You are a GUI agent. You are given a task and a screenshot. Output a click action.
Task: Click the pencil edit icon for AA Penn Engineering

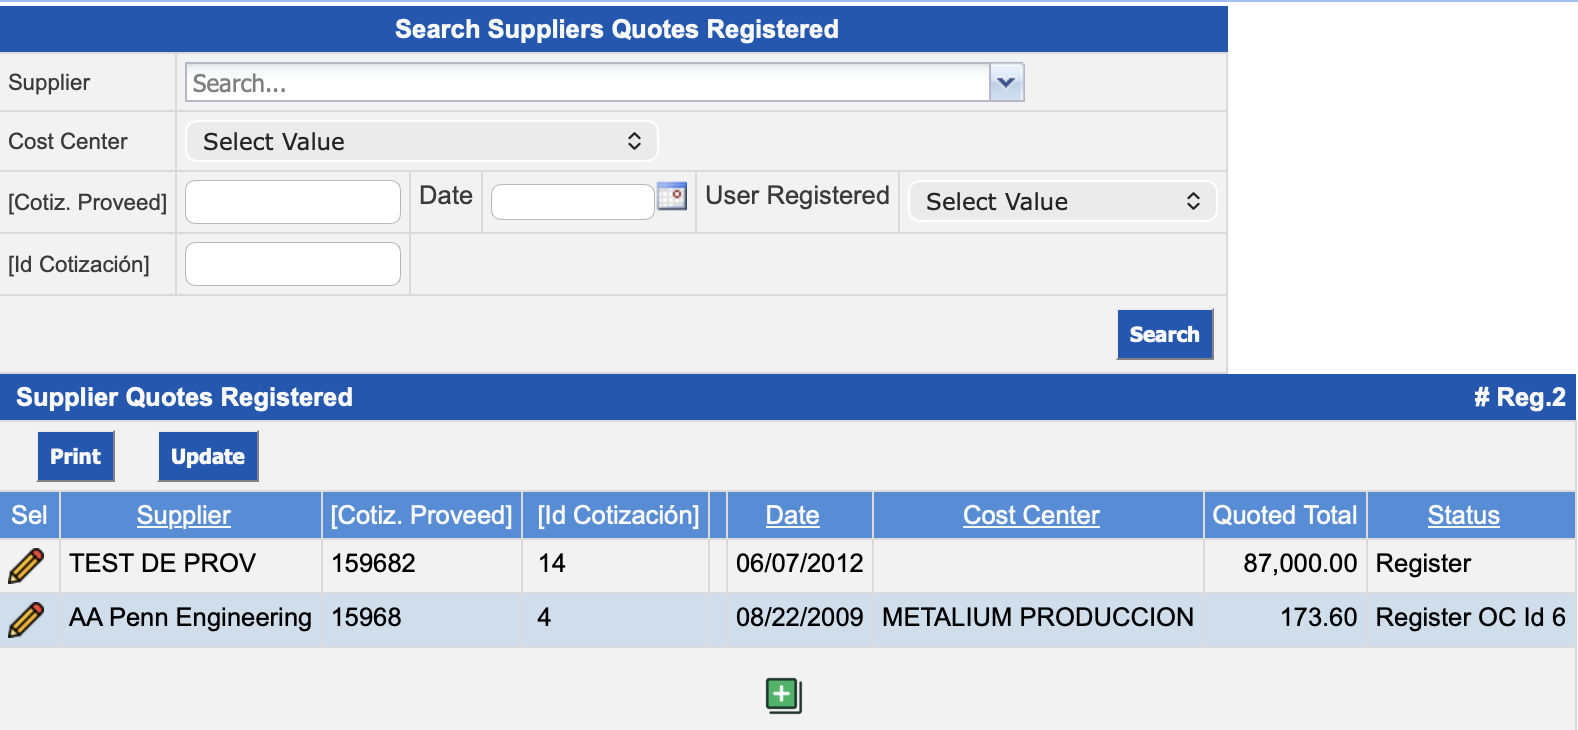[26, 619]
